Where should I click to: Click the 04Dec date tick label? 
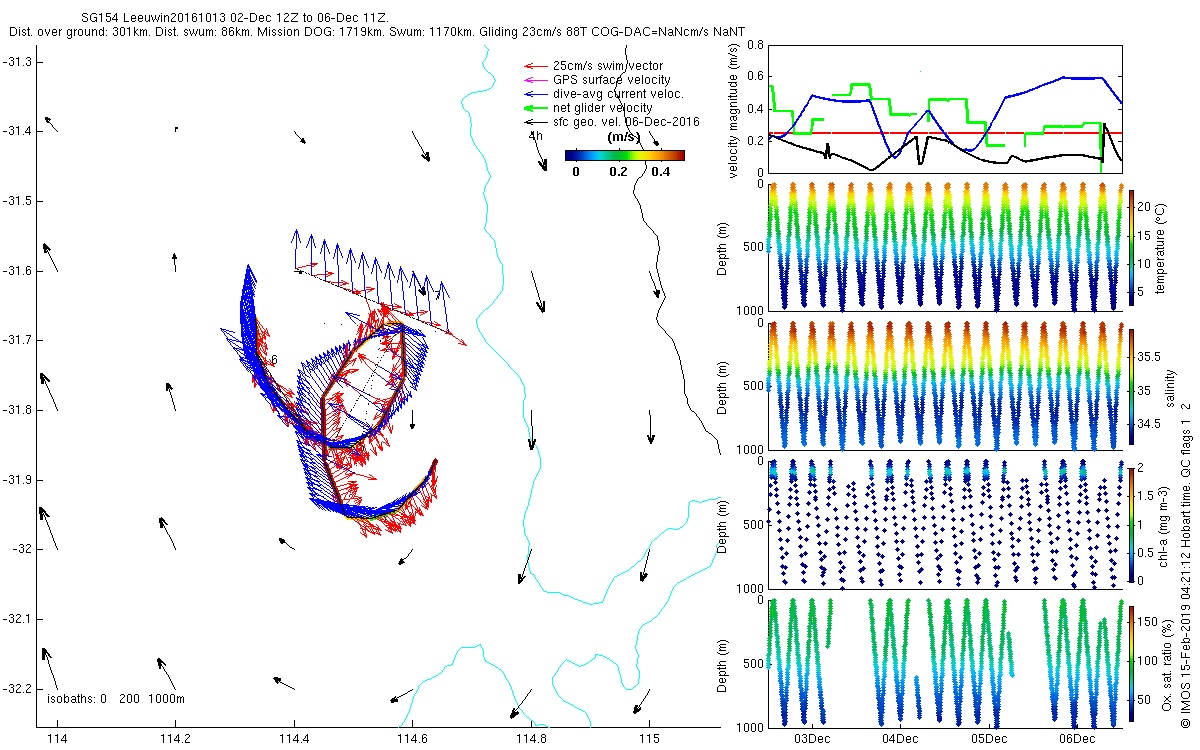point(899,738)
